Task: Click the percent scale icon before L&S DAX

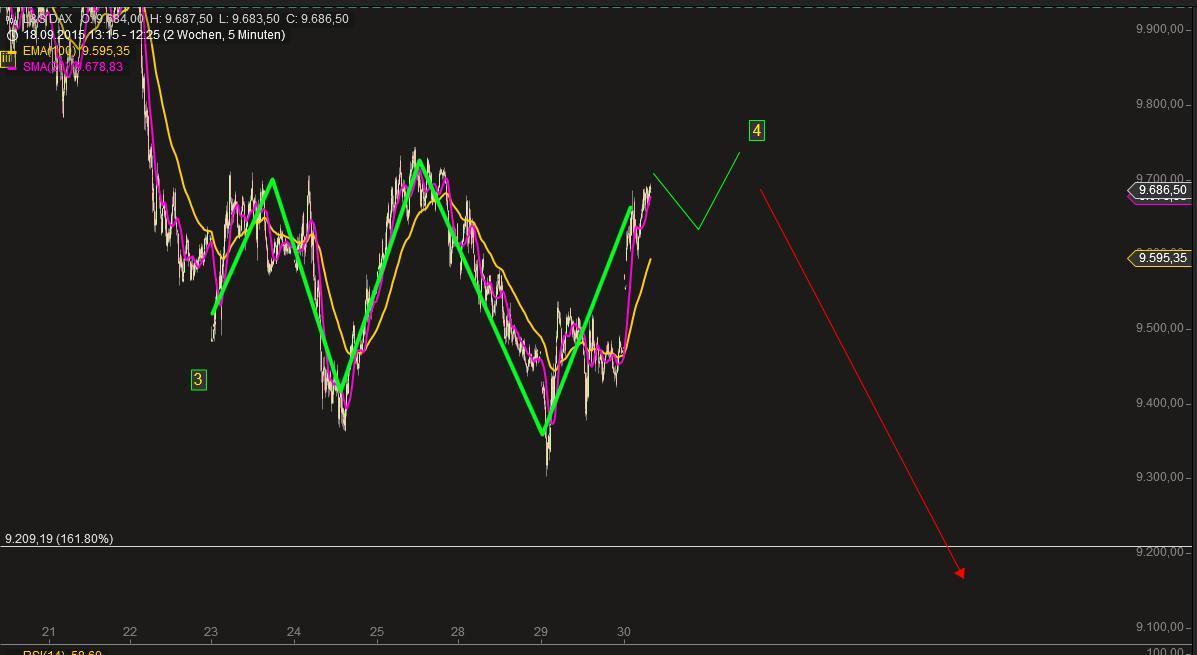Action: (13, 18)
